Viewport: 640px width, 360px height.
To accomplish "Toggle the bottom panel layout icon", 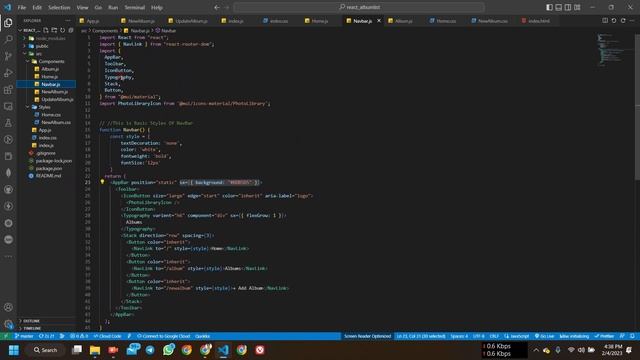I will click(x=558, y=7).
